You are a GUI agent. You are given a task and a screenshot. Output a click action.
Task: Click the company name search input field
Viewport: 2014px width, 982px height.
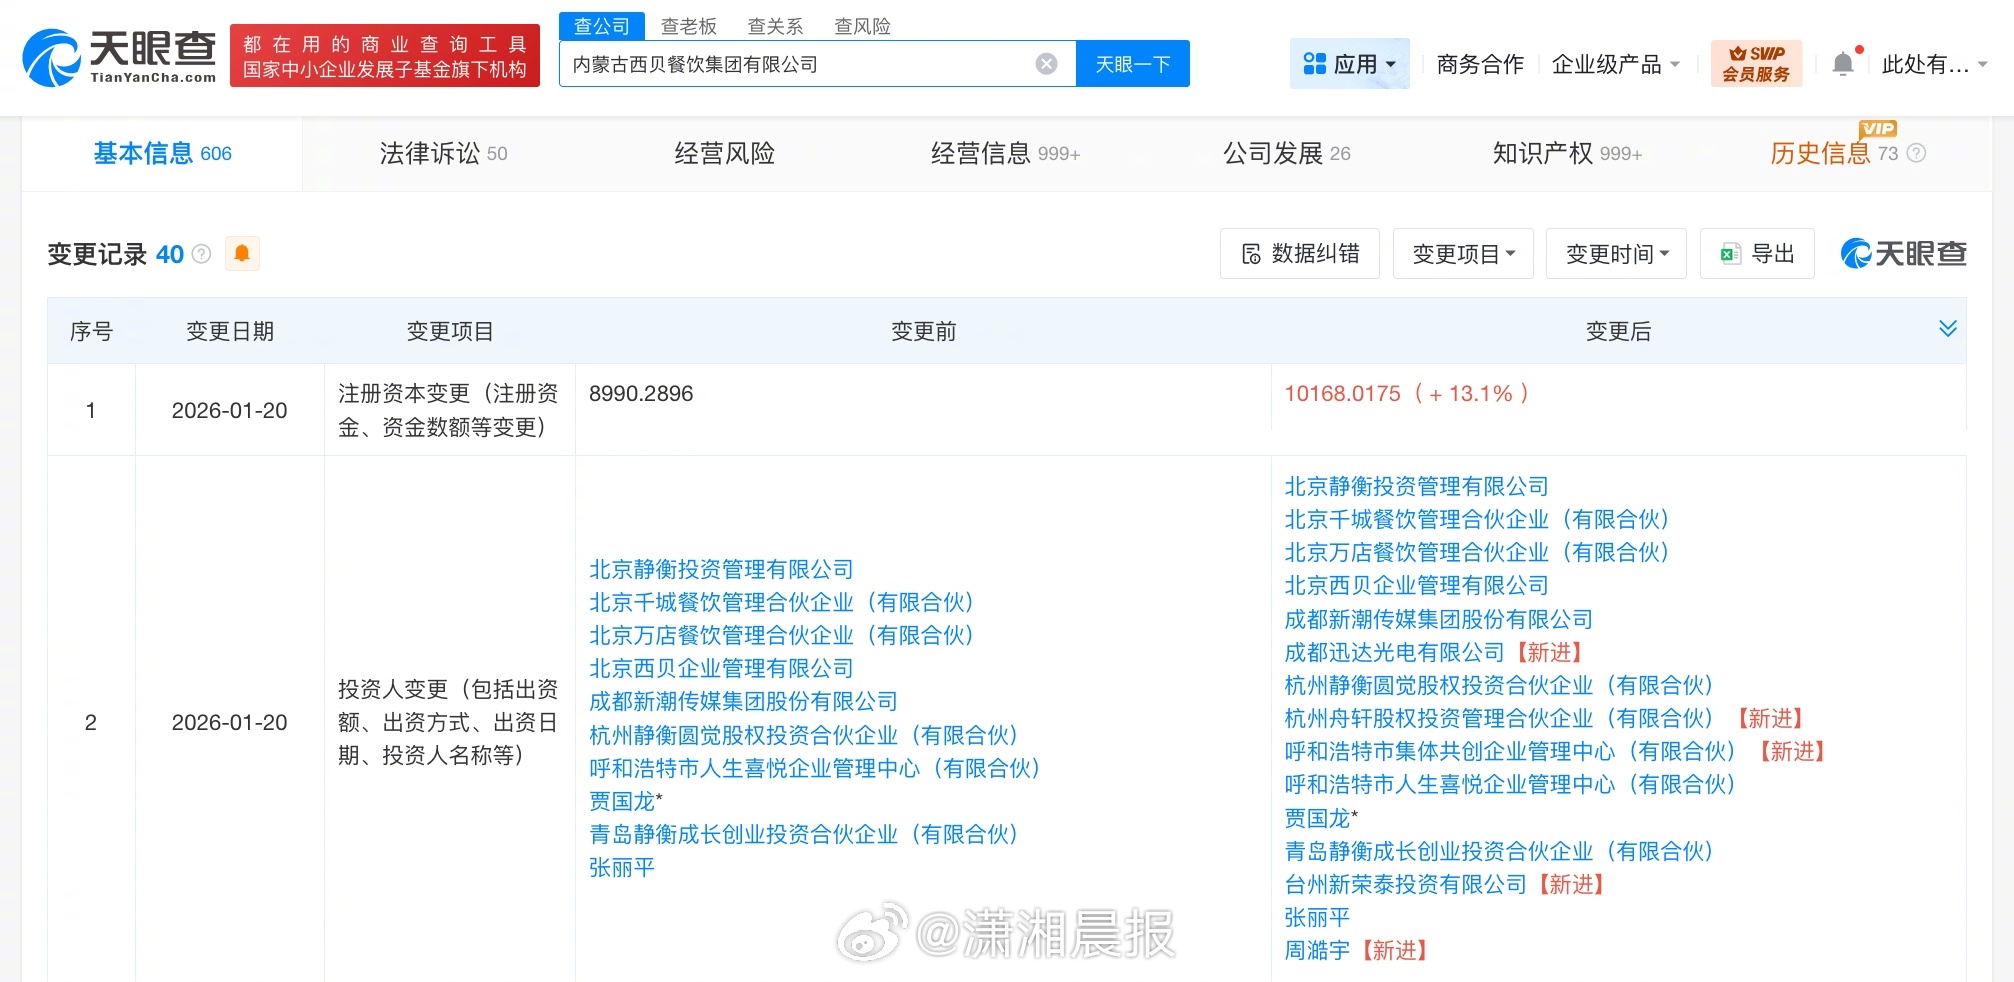[x=795, y=64]
